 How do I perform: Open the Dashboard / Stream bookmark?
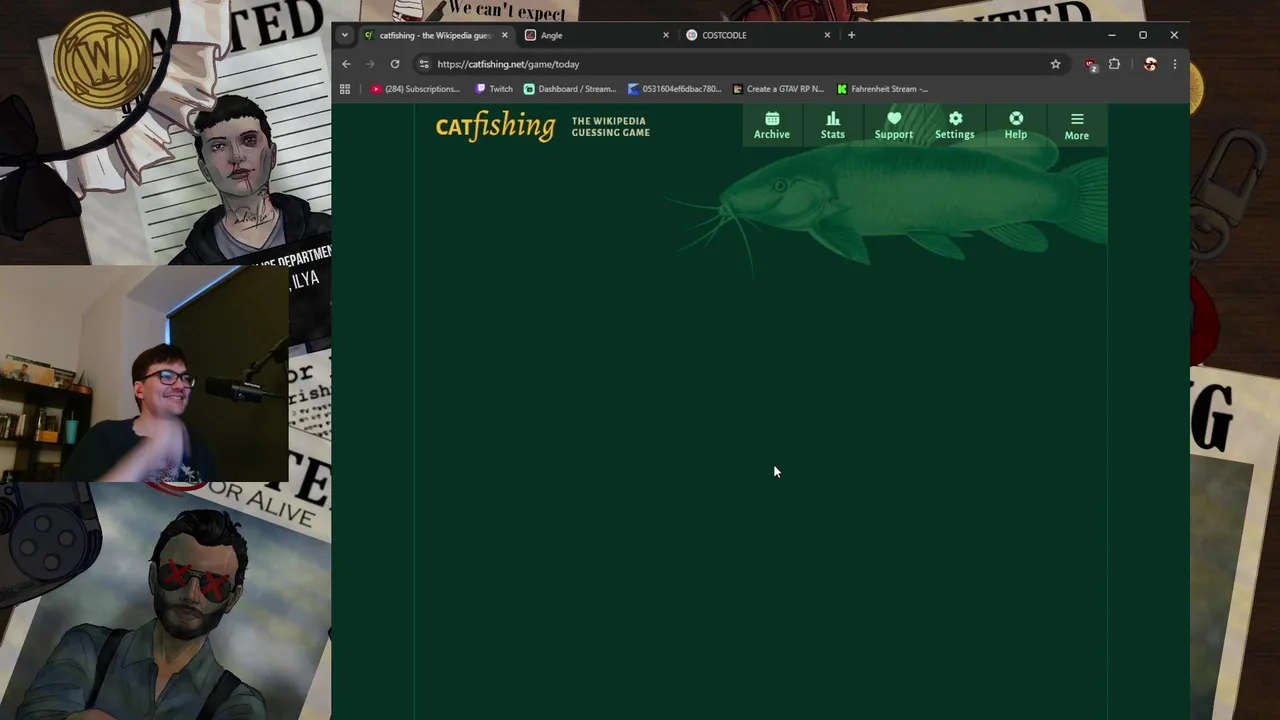pyautogui.click(x=570, y=89)
